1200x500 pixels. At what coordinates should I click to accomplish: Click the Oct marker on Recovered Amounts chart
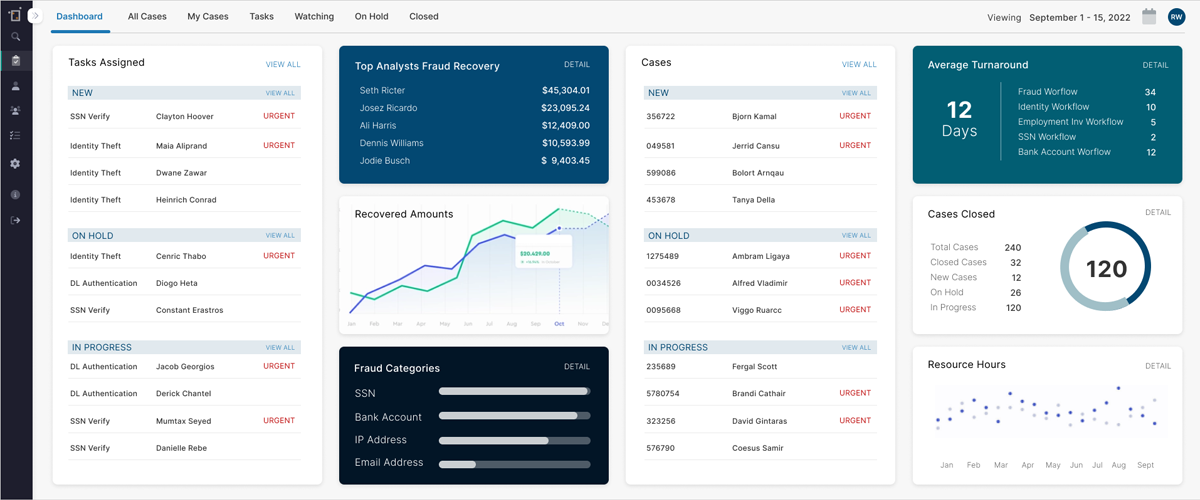pos(559,324)
